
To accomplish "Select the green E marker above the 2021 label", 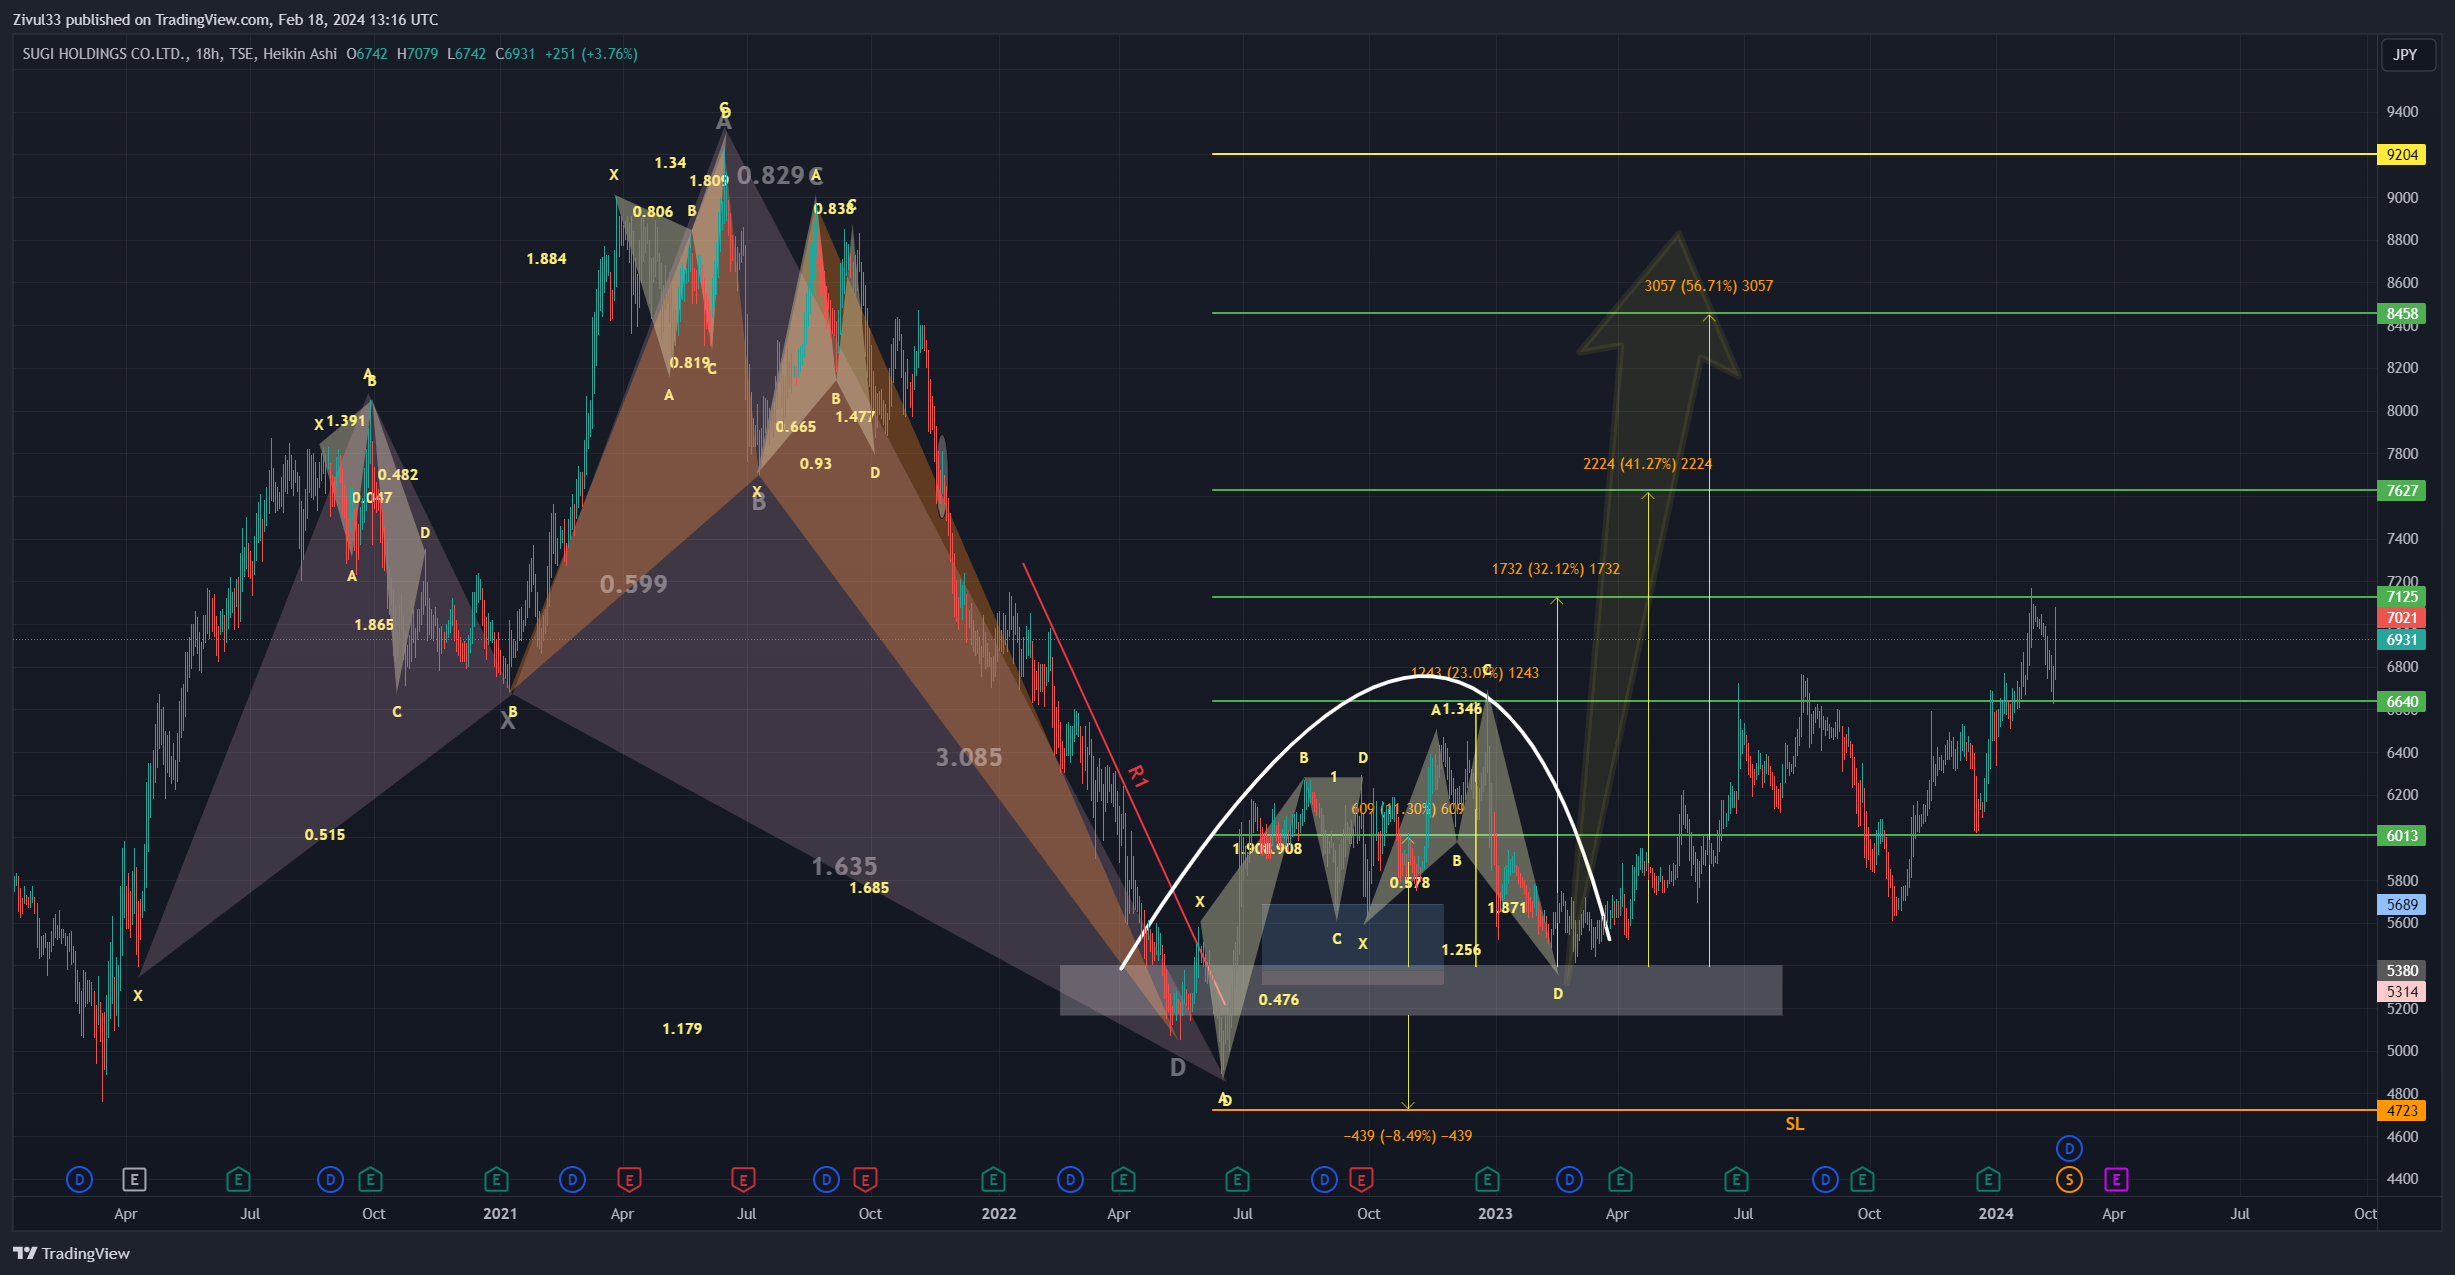I will 496,1180.
